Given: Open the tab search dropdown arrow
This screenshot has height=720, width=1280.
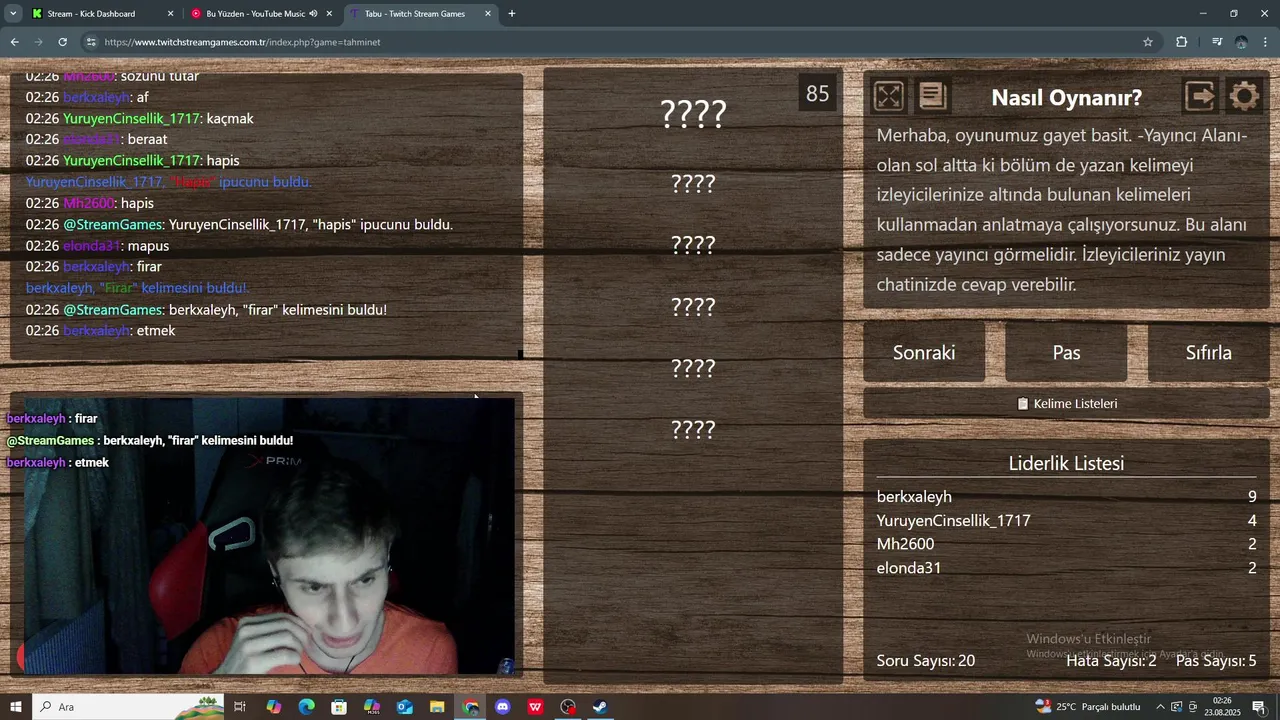Looking at the screenshot, I should point(13,14).
